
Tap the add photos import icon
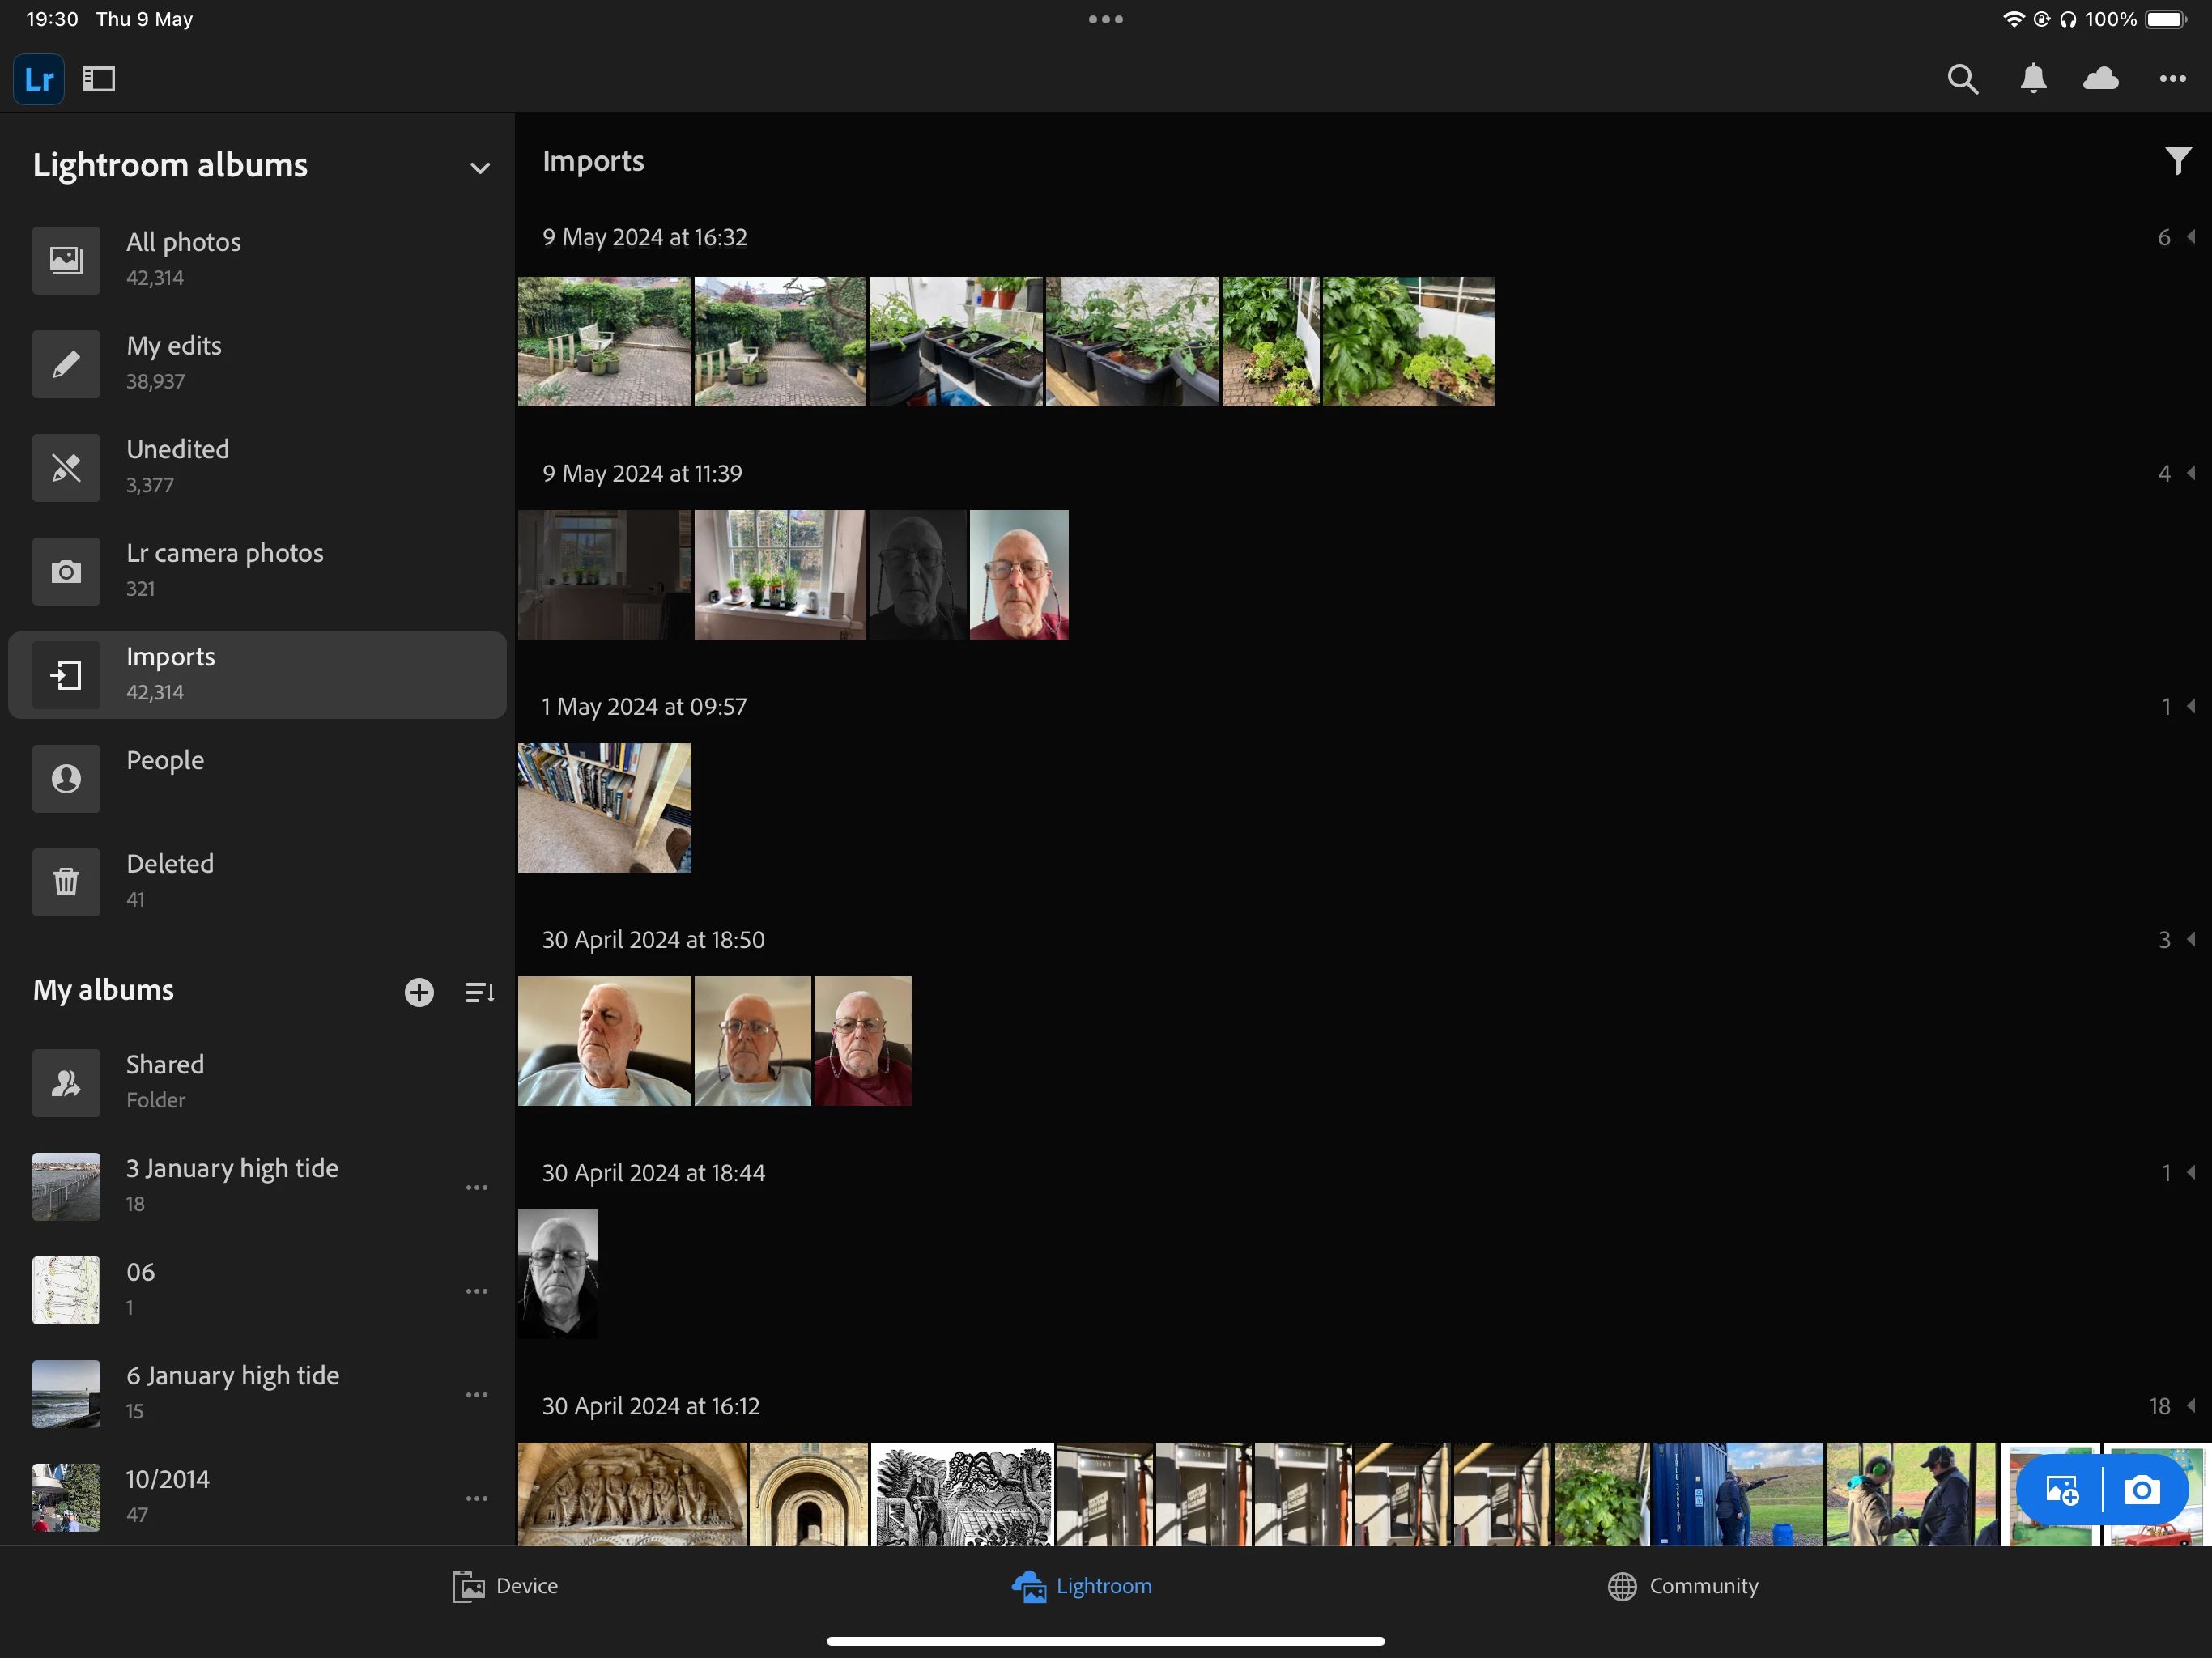[2062, 1491]
